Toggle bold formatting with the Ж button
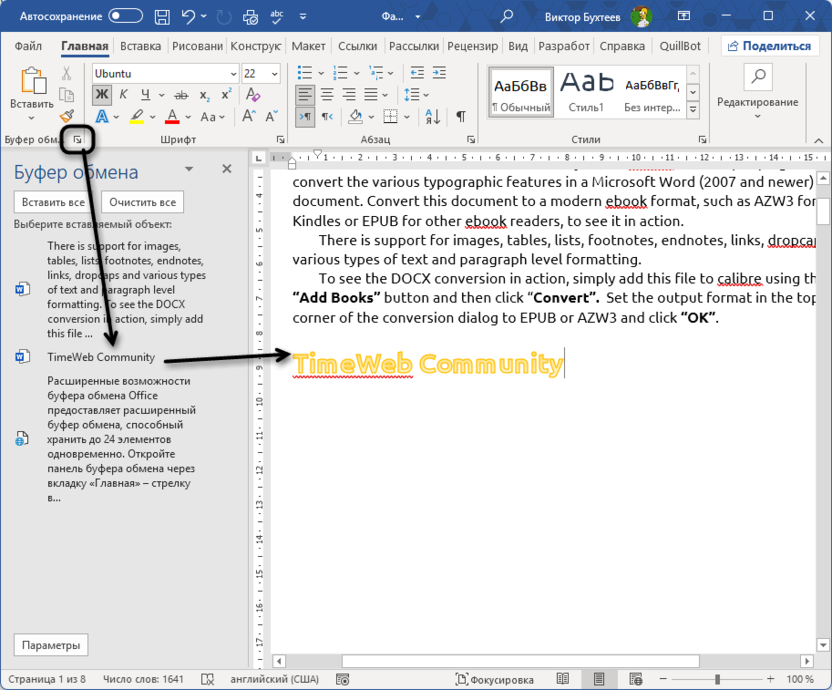The image size is (832, 690). 101,95
